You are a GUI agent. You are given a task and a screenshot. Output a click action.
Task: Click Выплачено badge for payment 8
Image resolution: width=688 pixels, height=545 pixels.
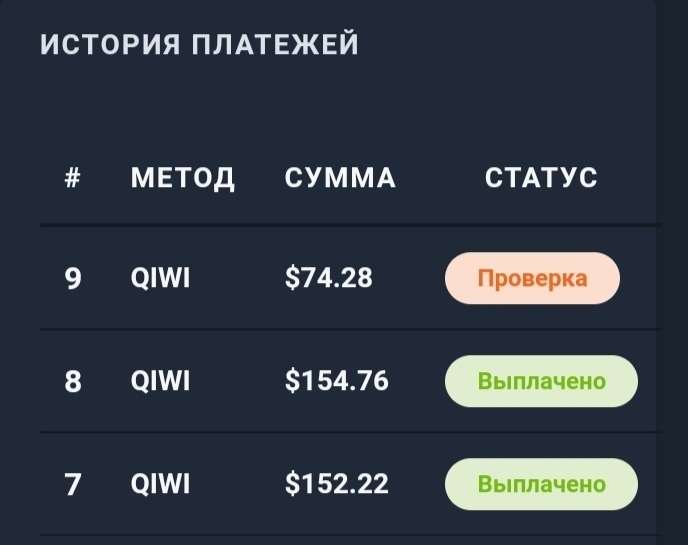click(x=541, y=381)
